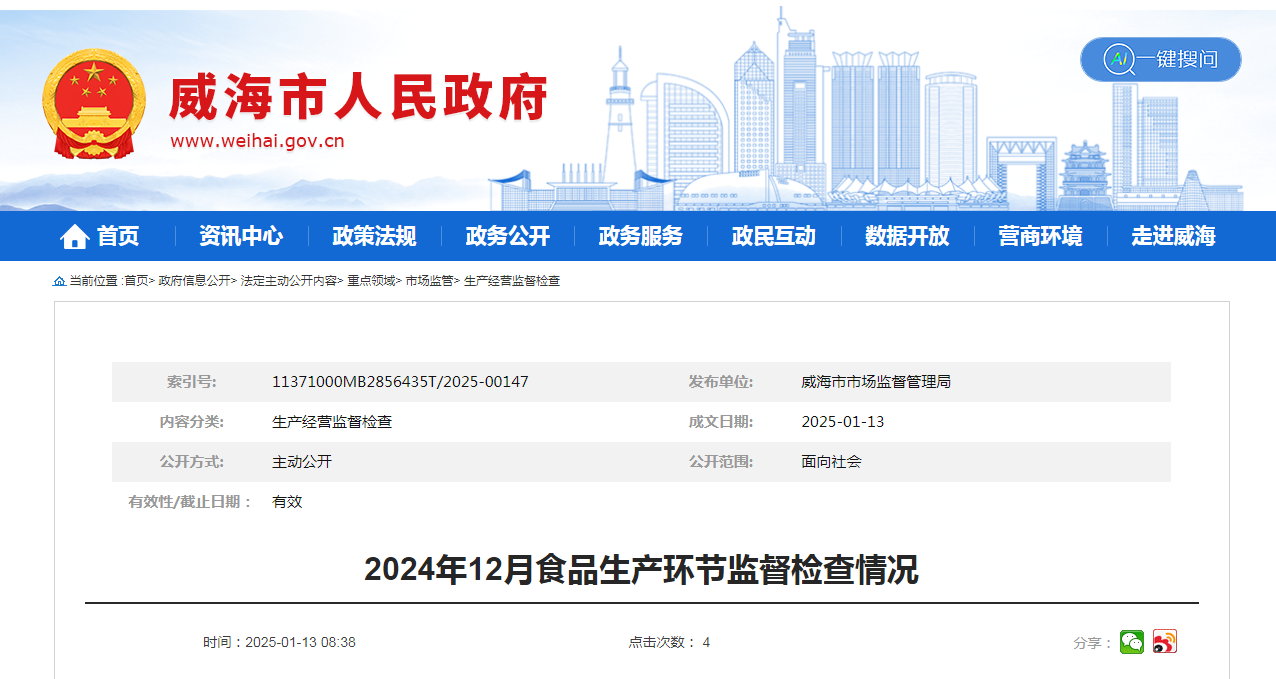
Task: Open 政务服务 from the nav bar
Action: tap(640, 237)
